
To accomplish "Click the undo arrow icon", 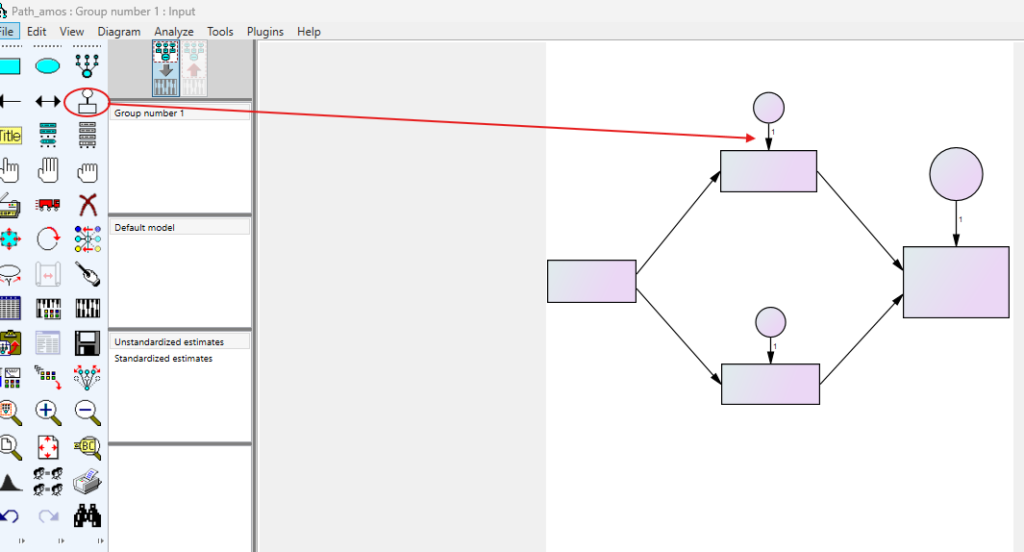I will click(9, 516).
